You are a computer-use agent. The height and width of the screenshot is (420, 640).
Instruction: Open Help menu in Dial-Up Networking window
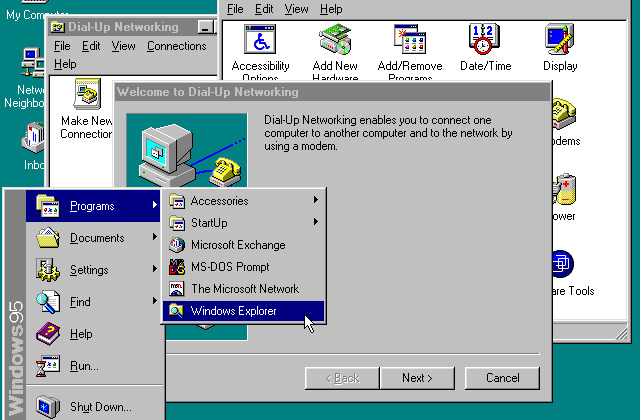pos(65,64)
